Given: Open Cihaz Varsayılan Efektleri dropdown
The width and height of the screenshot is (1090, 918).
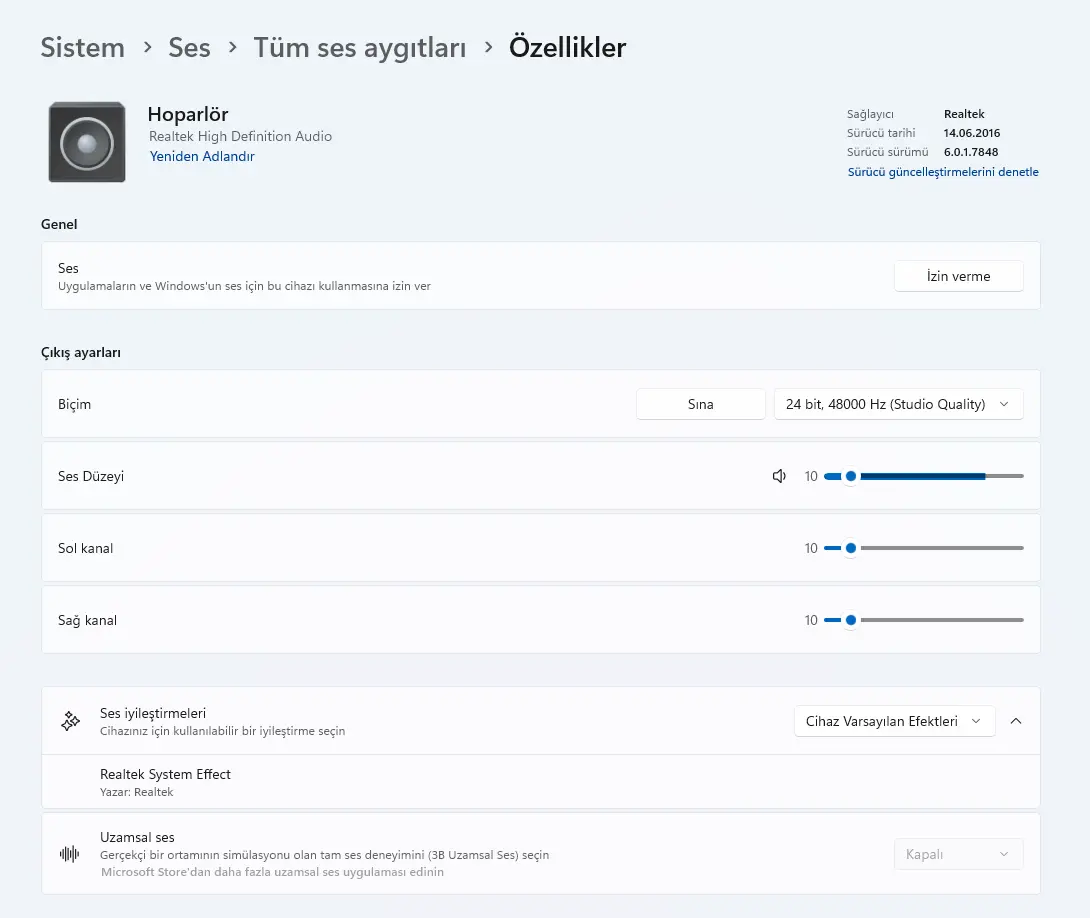Looking at the screenshot, I should 895,721.
